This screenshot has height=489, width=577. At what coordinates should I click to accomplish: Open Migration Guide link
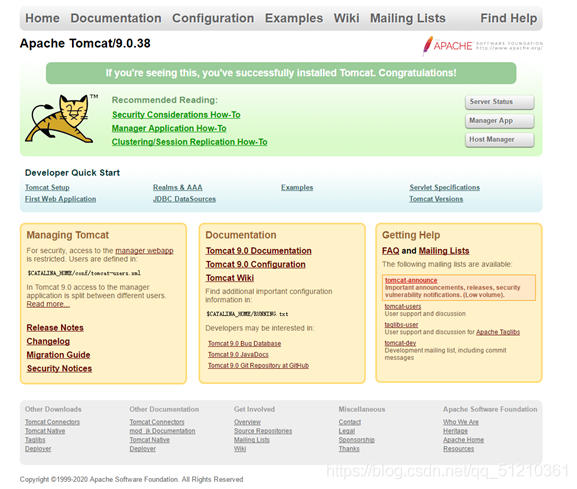[58, 355]
